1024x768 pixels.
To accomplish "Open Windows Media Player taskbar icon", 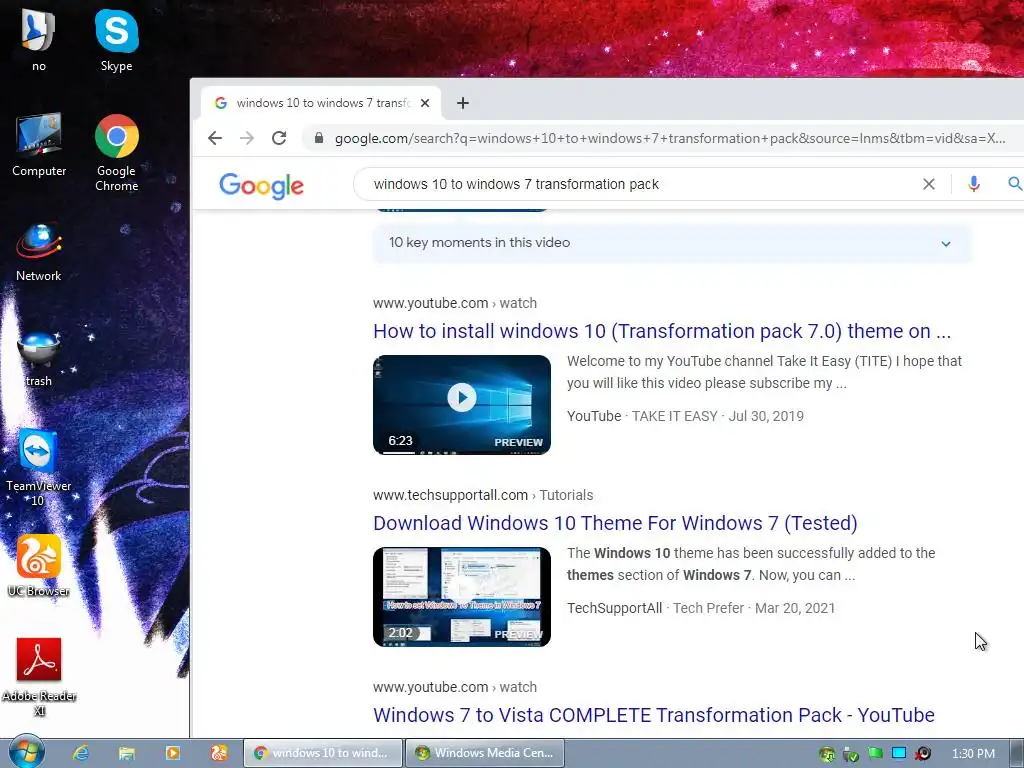I will coord(172,753).
